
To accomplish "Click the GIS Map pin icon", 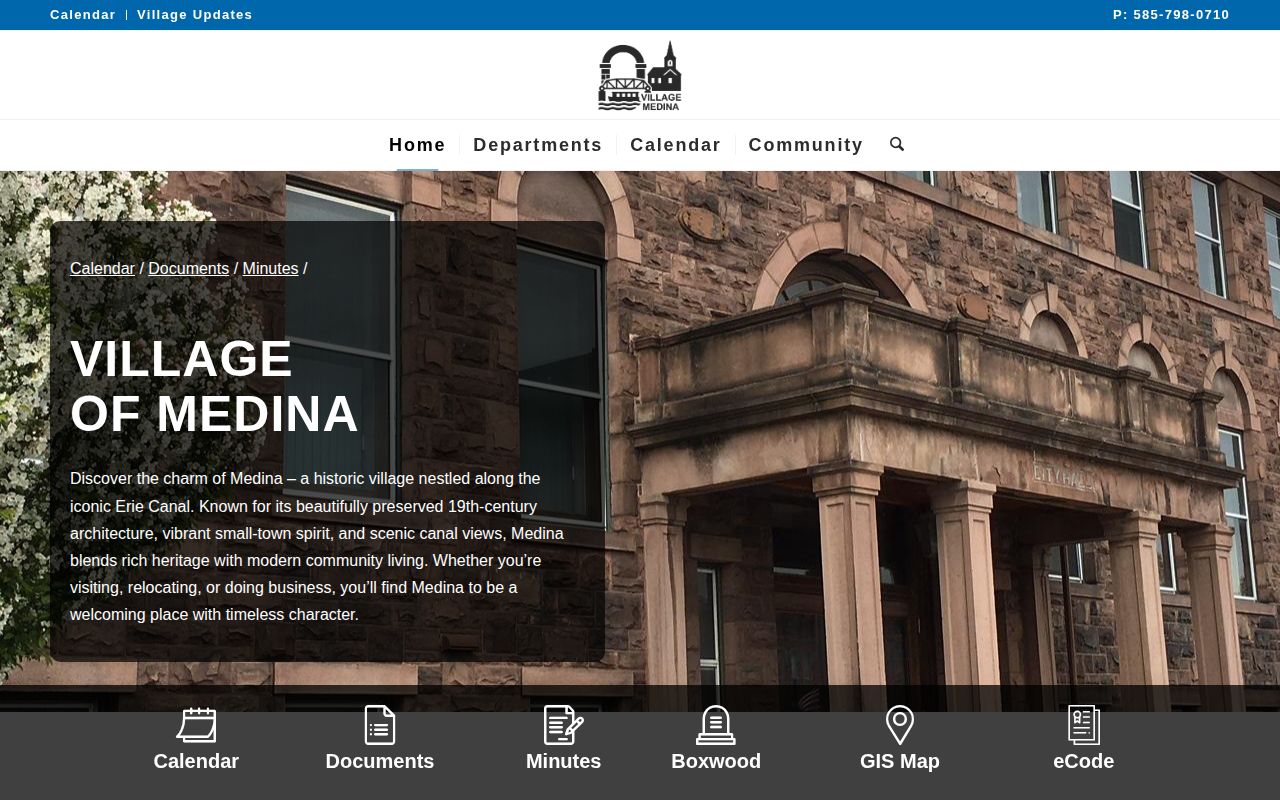I will [900, 725].
